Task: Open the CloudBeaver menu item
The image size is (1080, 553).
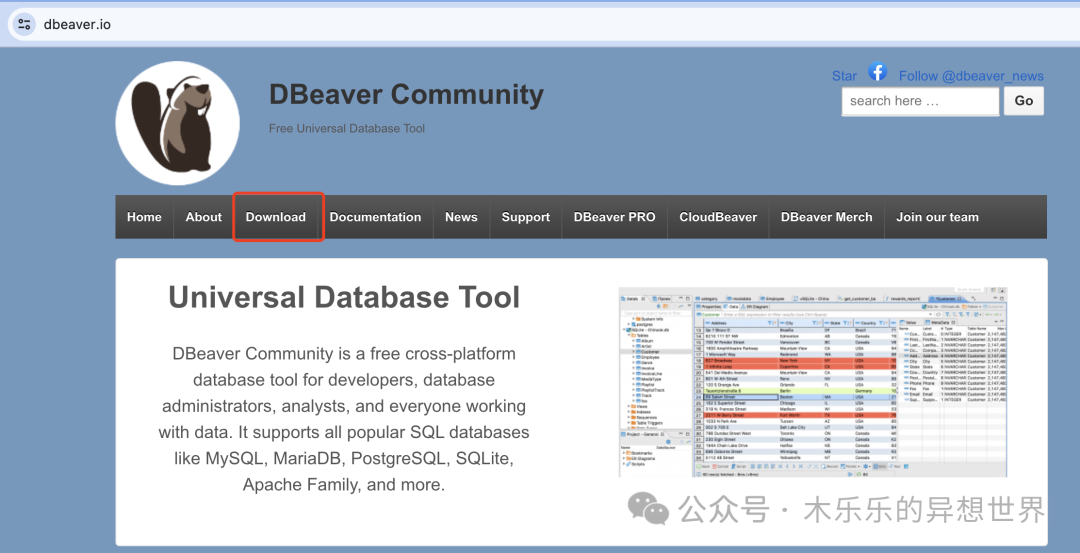Action: (718, 217)
